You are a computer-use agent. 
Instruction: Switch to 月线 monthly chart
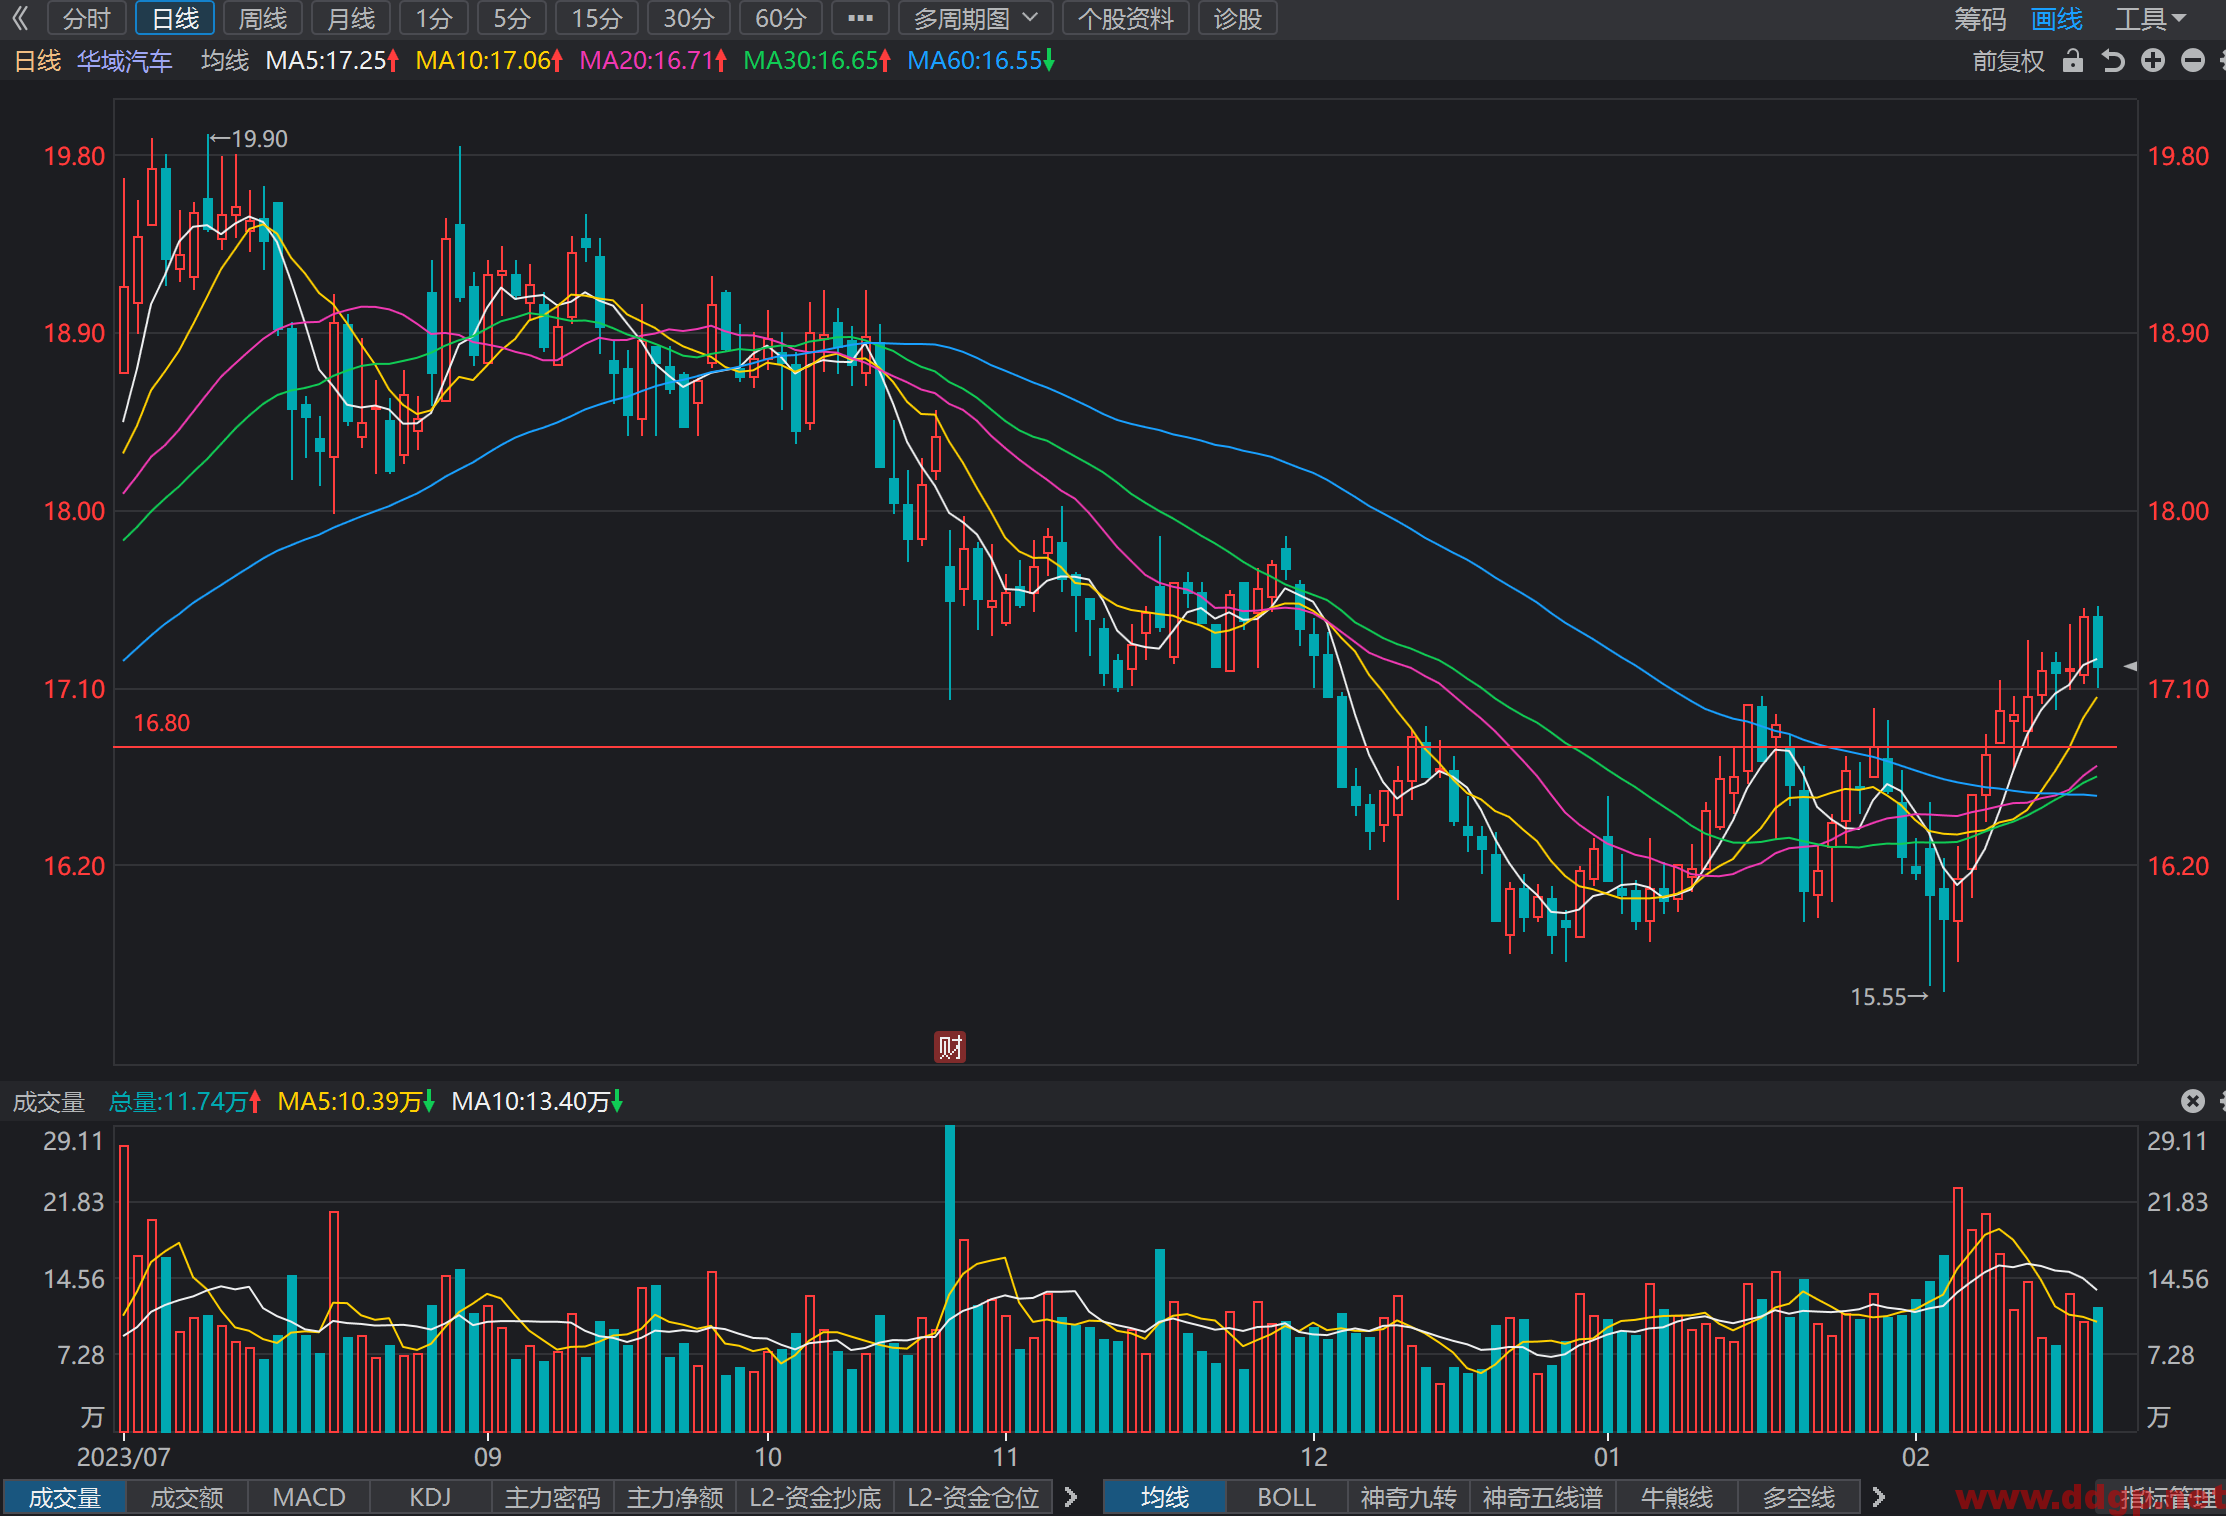(351, 18)
